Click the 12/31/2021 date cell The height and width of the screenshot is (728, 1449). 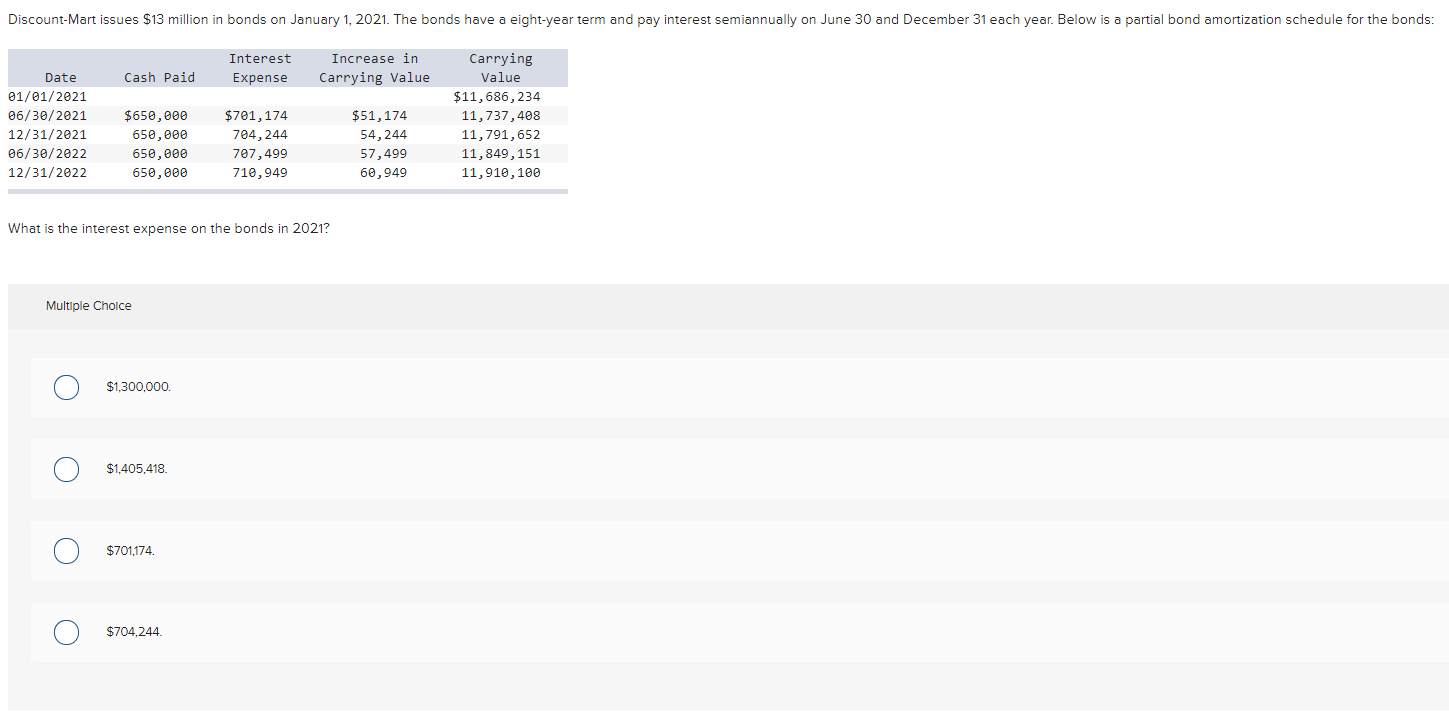click(47, 135)
